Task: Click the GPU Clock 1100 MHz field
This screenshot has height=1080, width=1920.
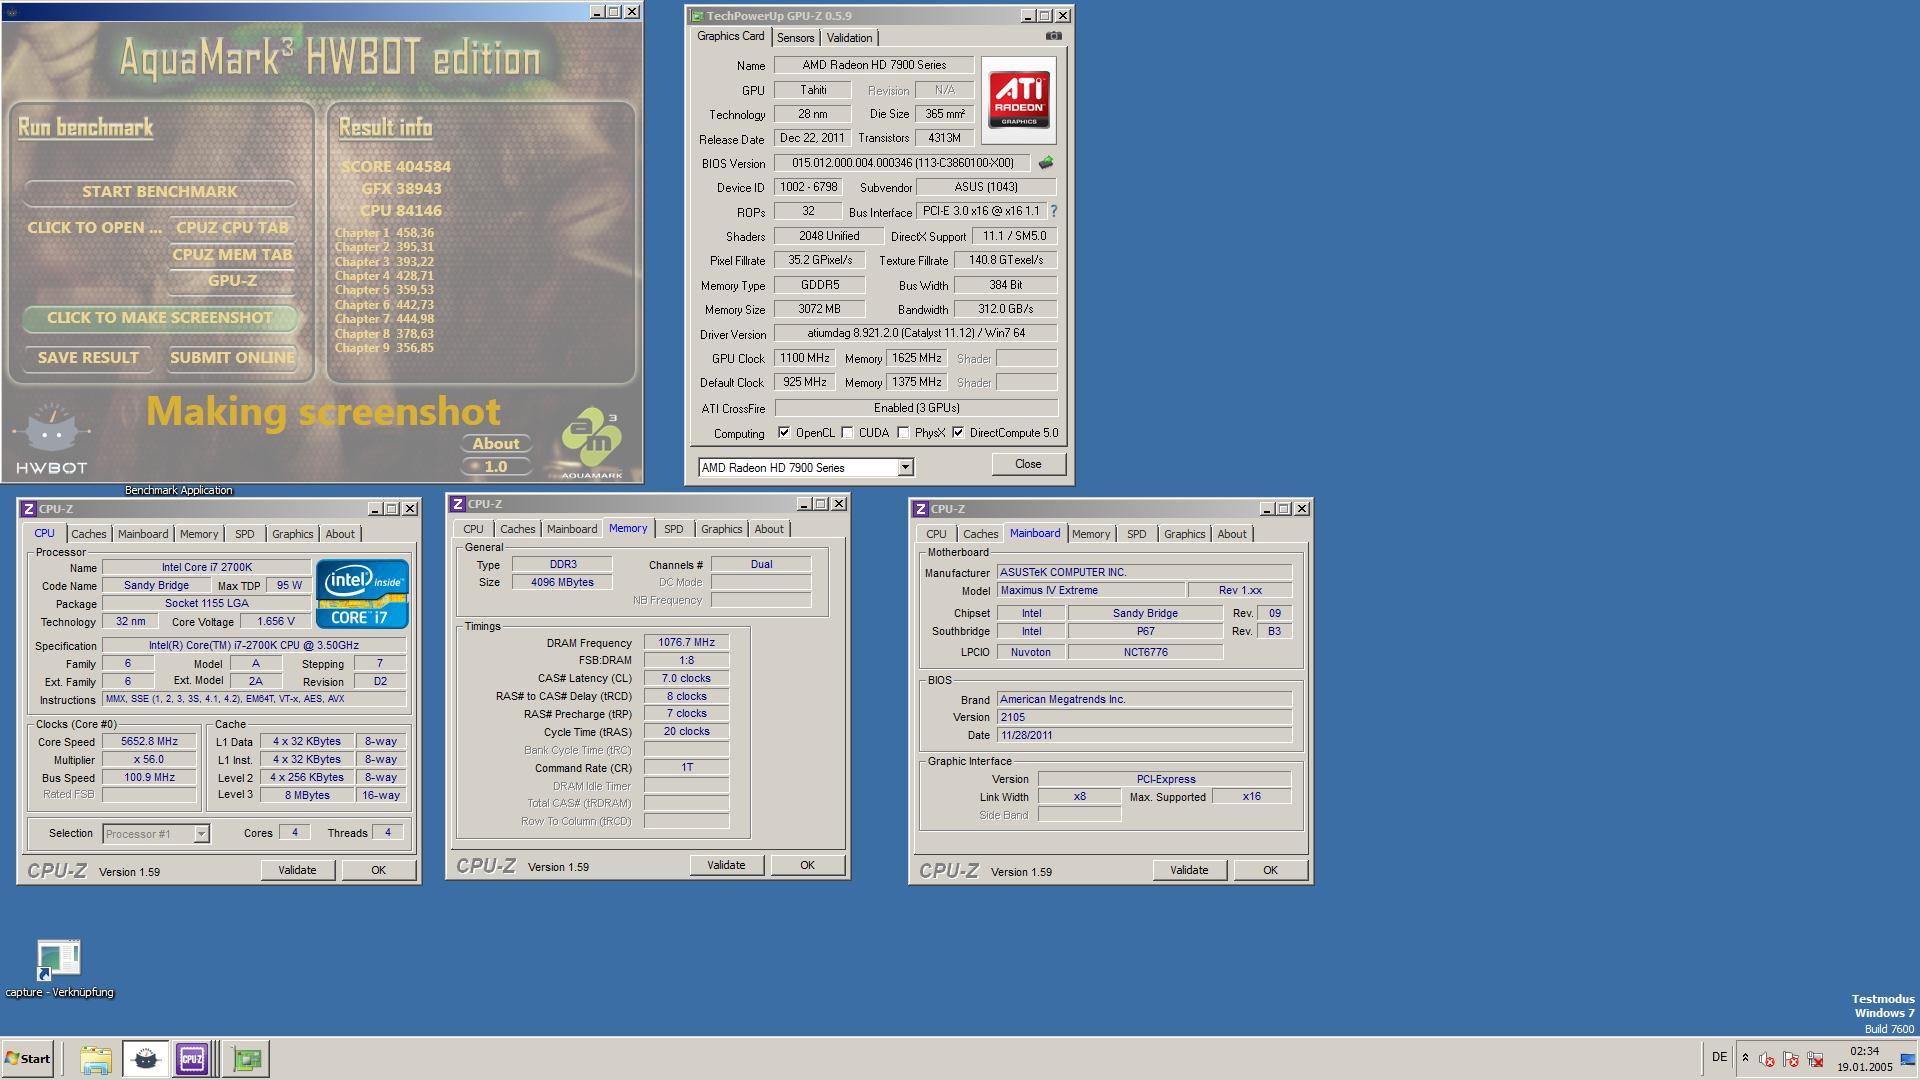Action: pos(805,358)
